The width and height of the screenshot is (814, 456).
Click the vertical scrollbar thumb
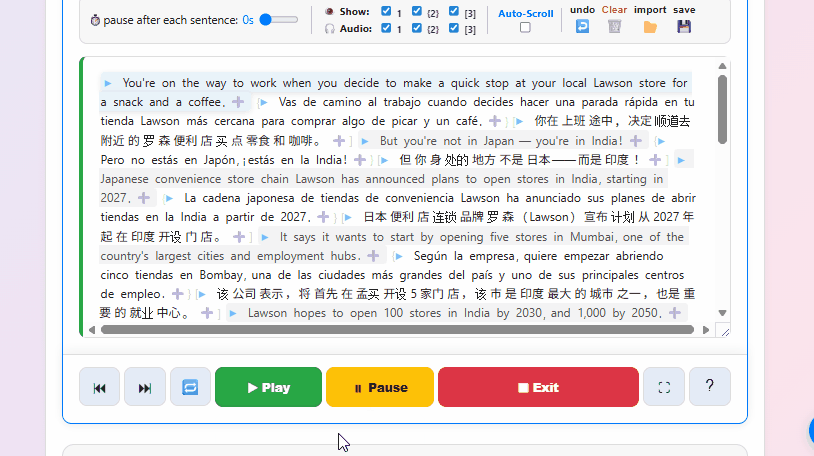click(722, 109)
